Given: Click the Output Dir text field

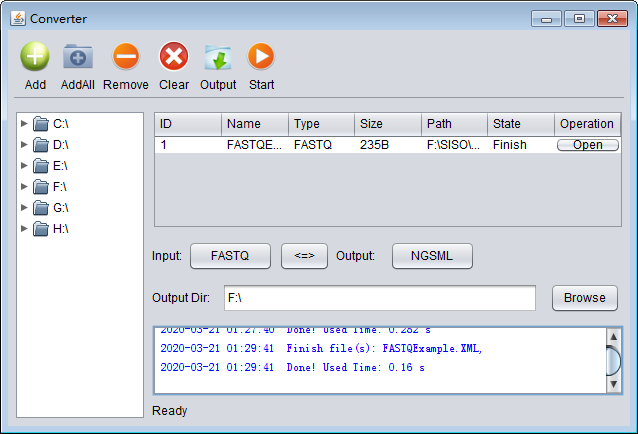Looking at the screenshot, I should pos(378,298).
